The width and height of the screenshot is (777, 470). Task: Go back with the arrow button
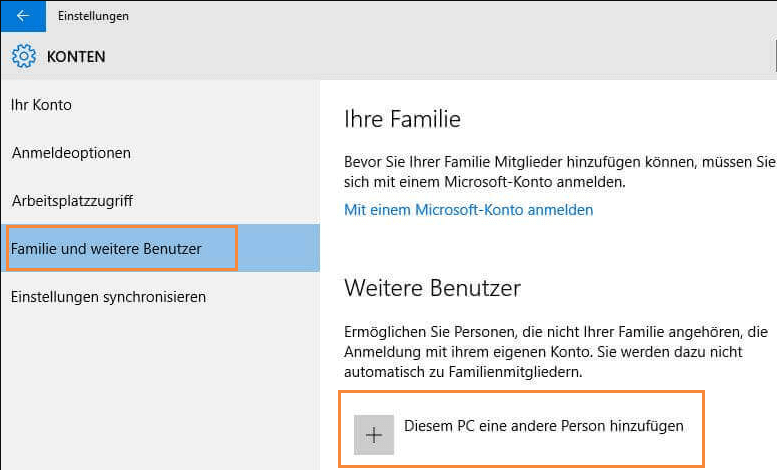23,16
